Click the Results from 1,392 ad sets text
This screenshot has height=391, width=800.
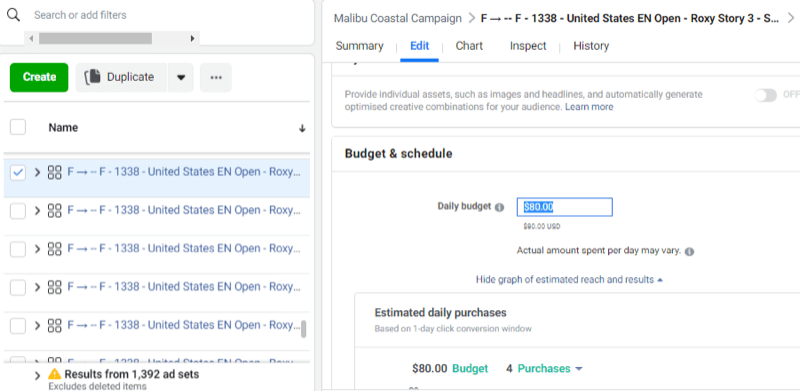(x=132, y=374)
